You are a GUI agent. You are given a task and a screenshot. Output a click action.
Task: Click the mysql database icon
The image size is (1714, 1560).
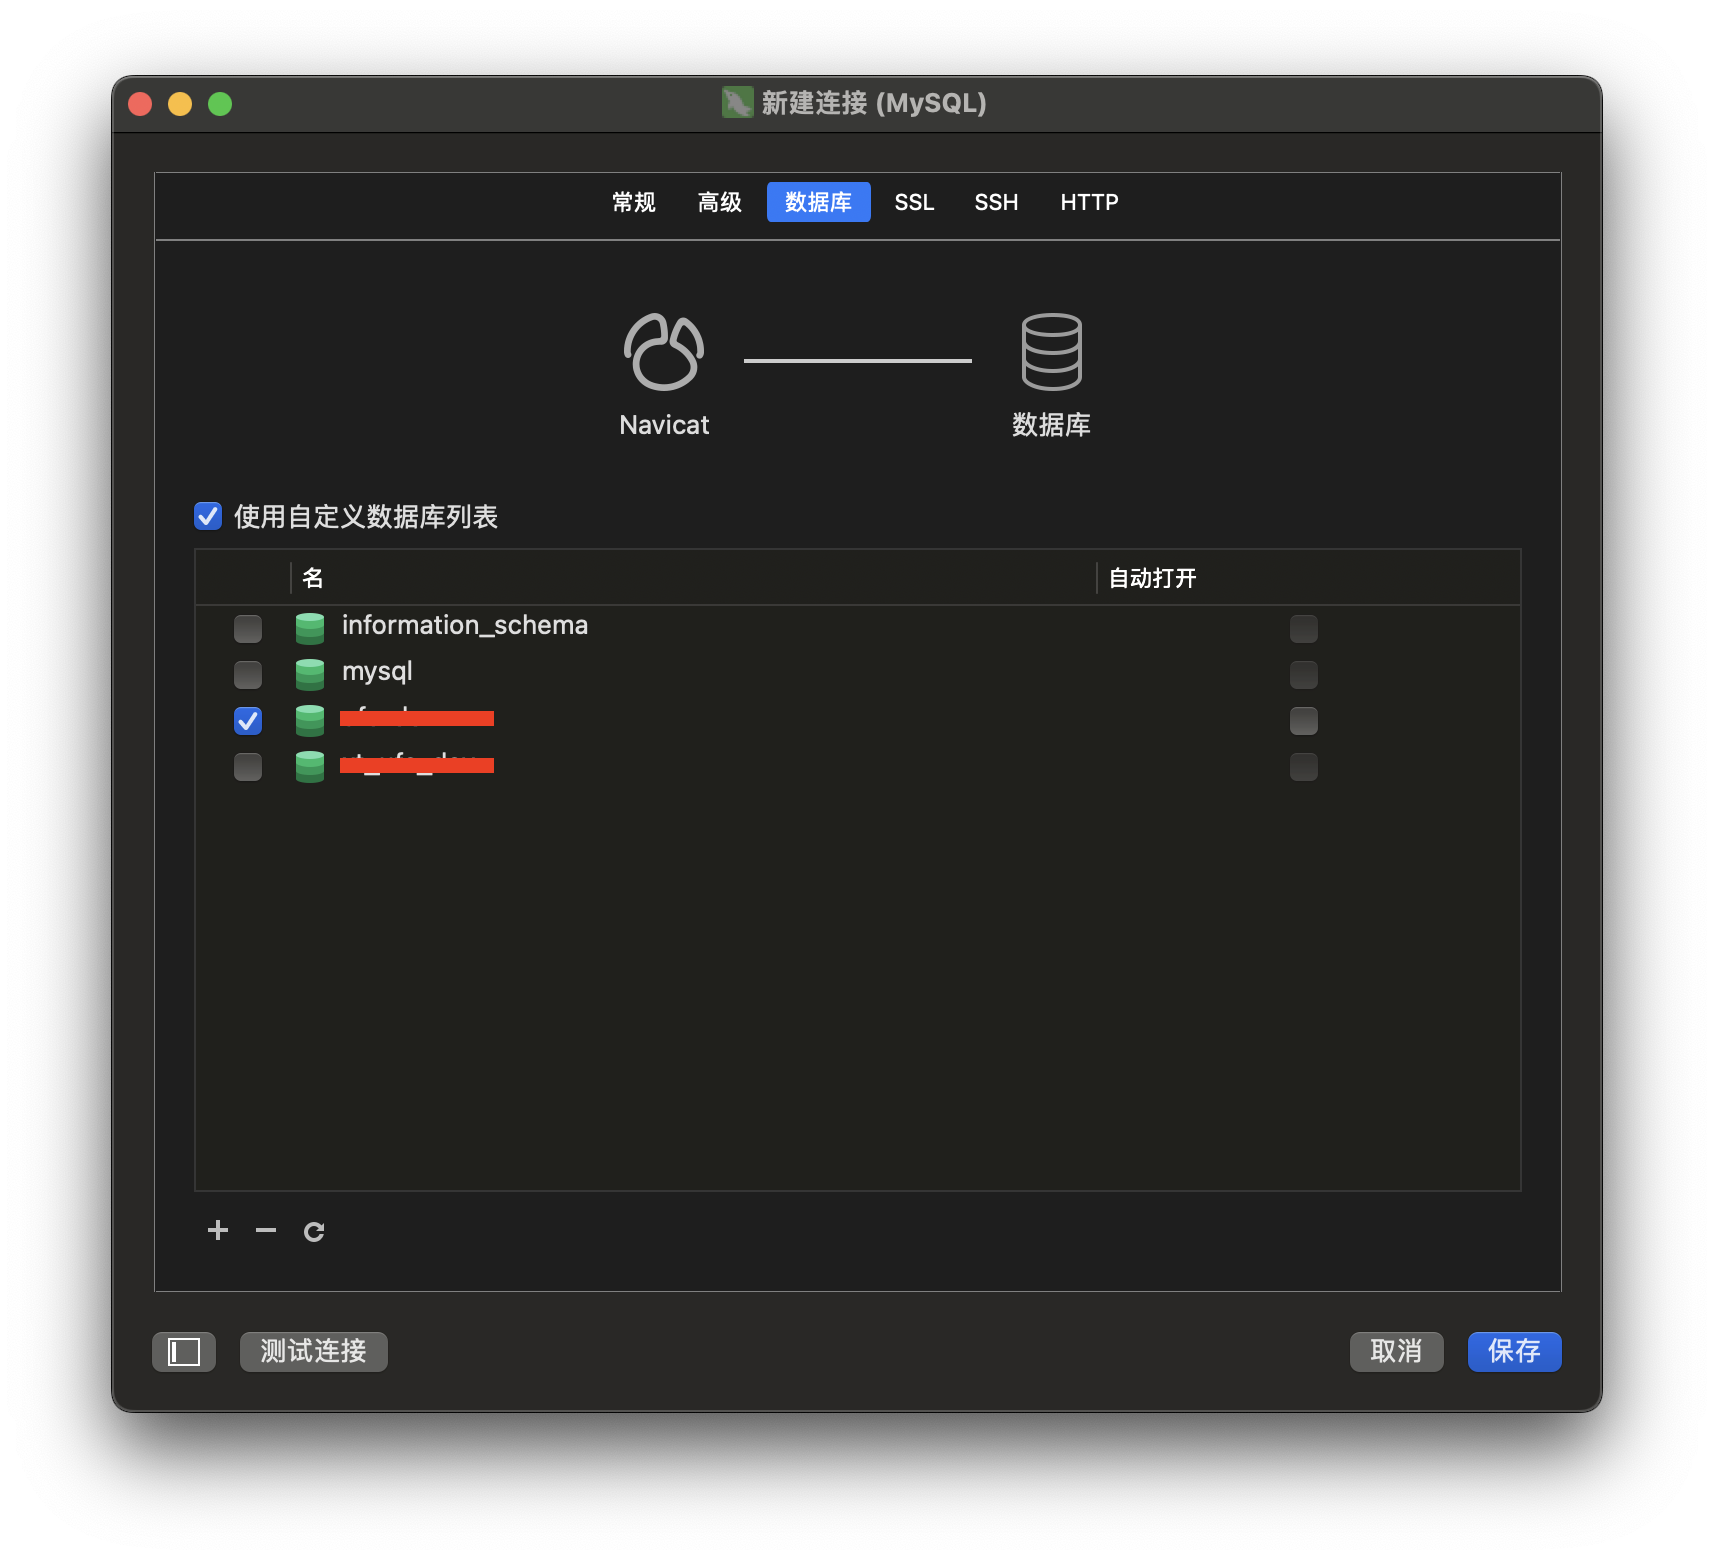coord(310,674)
